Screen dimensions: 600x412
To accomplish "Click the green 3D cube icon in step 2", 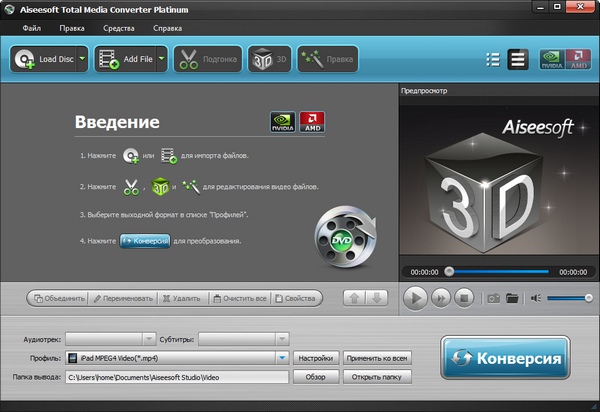I will tap(160, 187).
